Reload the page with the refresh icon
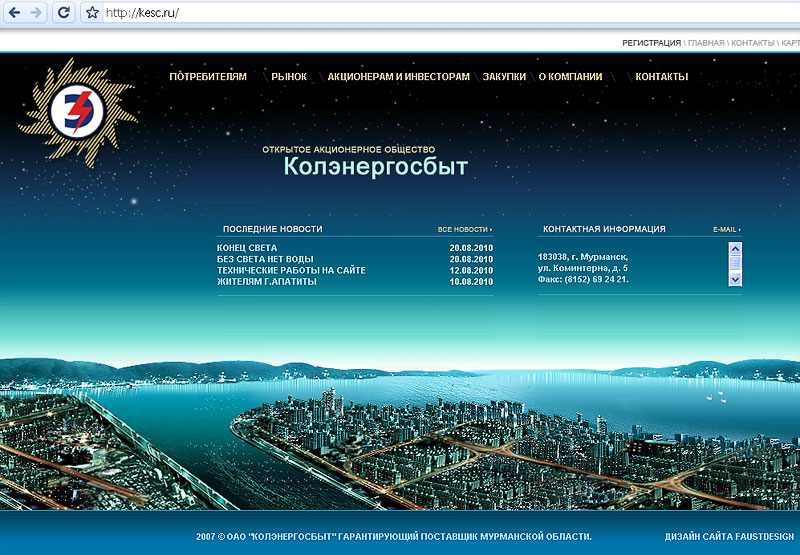This screenshot has width=800, height=555. (63, 13)
